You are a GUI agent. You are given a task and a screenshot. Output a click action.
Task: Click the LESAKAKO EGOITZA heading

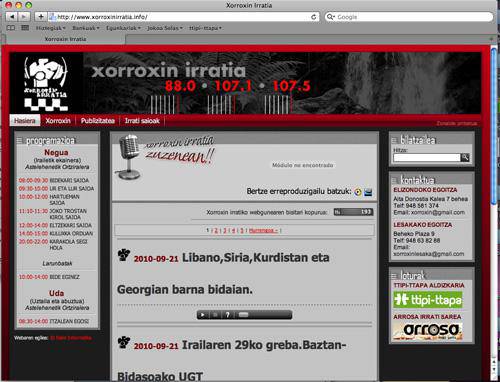[x=423, y=225]
